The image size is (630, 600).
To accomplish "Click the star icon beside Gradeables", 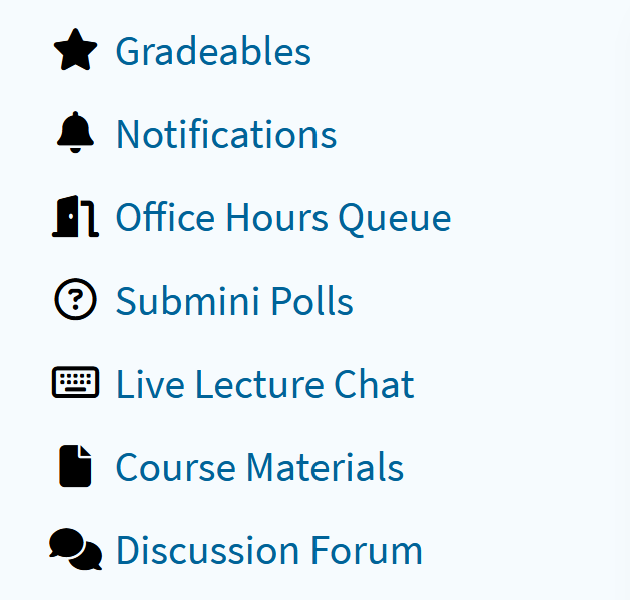I will coord(75,49).
